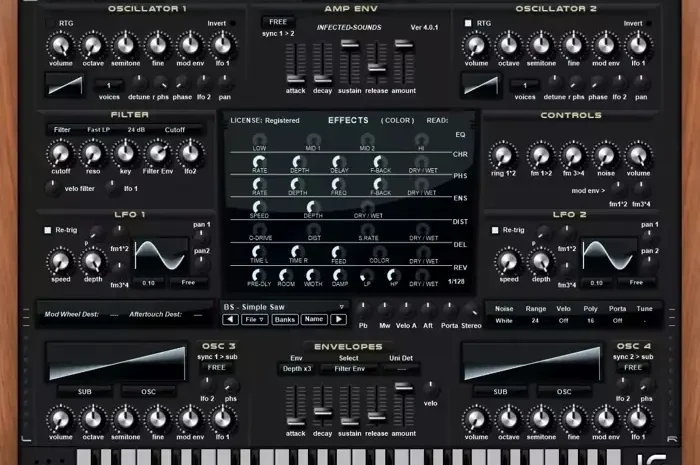Select the REV effects tab
700x465 pixels.
pos(460,268)
